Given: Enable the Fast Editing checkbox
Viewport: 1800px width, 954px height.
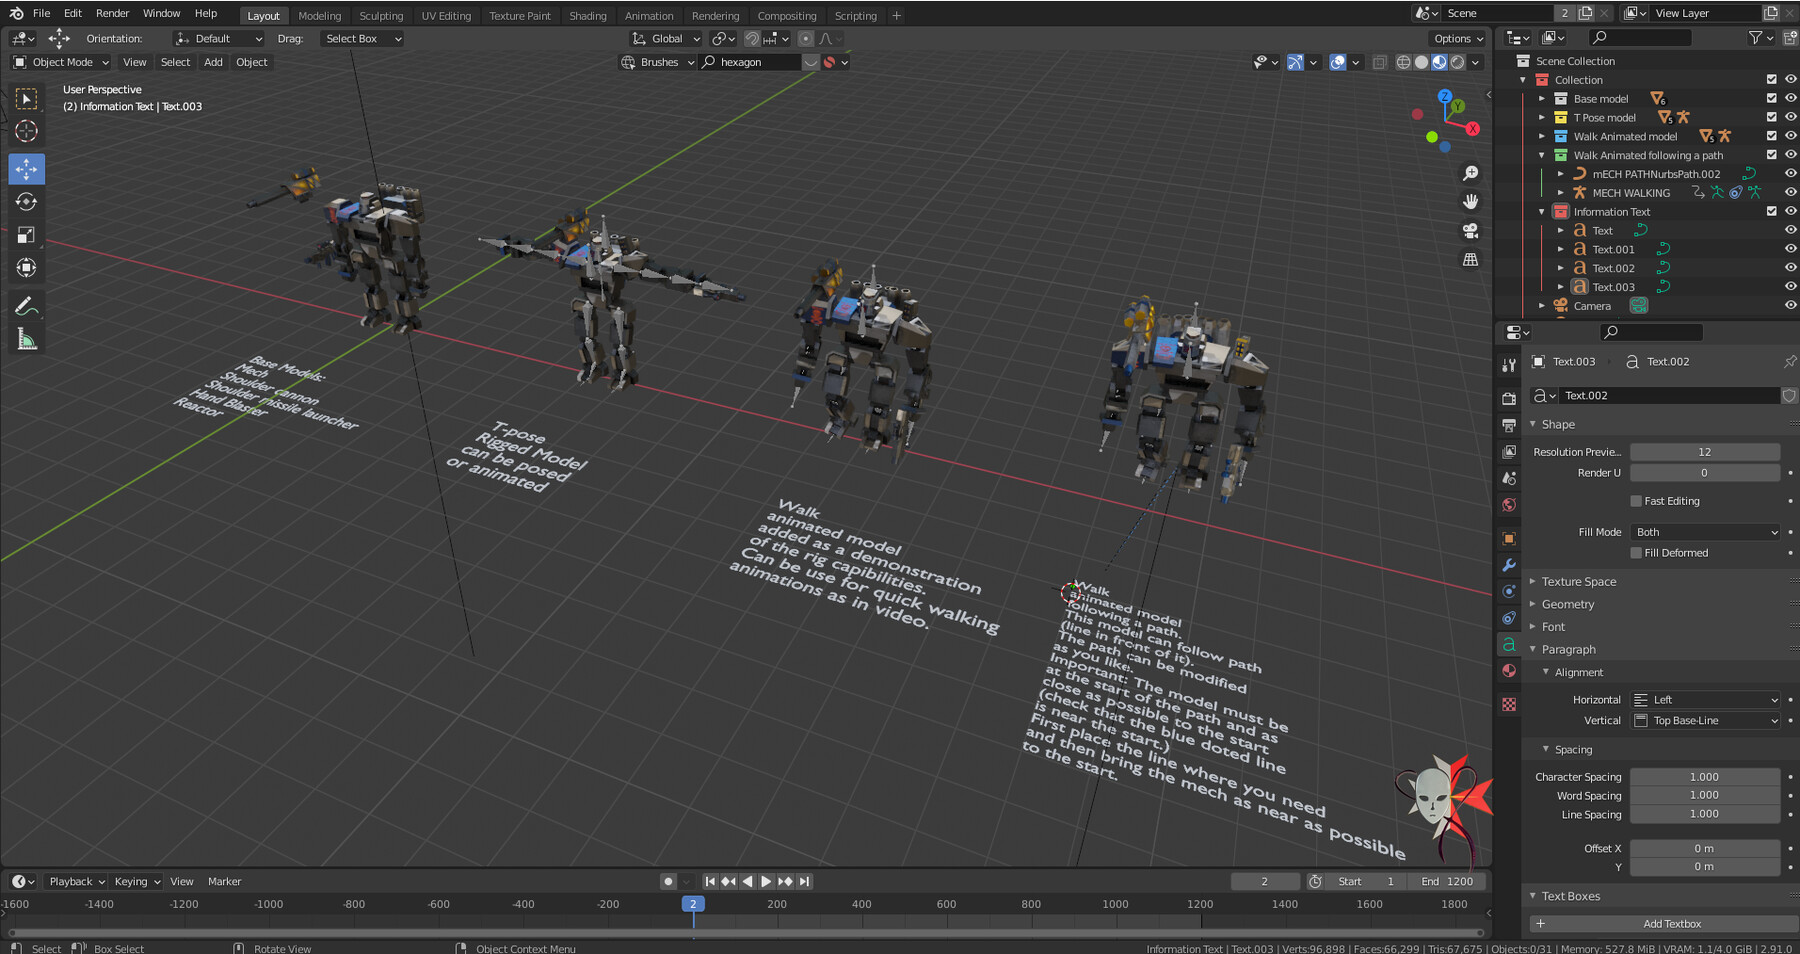Looking at the screenshot, I should pyautogui.click(x=1636, y=500).
